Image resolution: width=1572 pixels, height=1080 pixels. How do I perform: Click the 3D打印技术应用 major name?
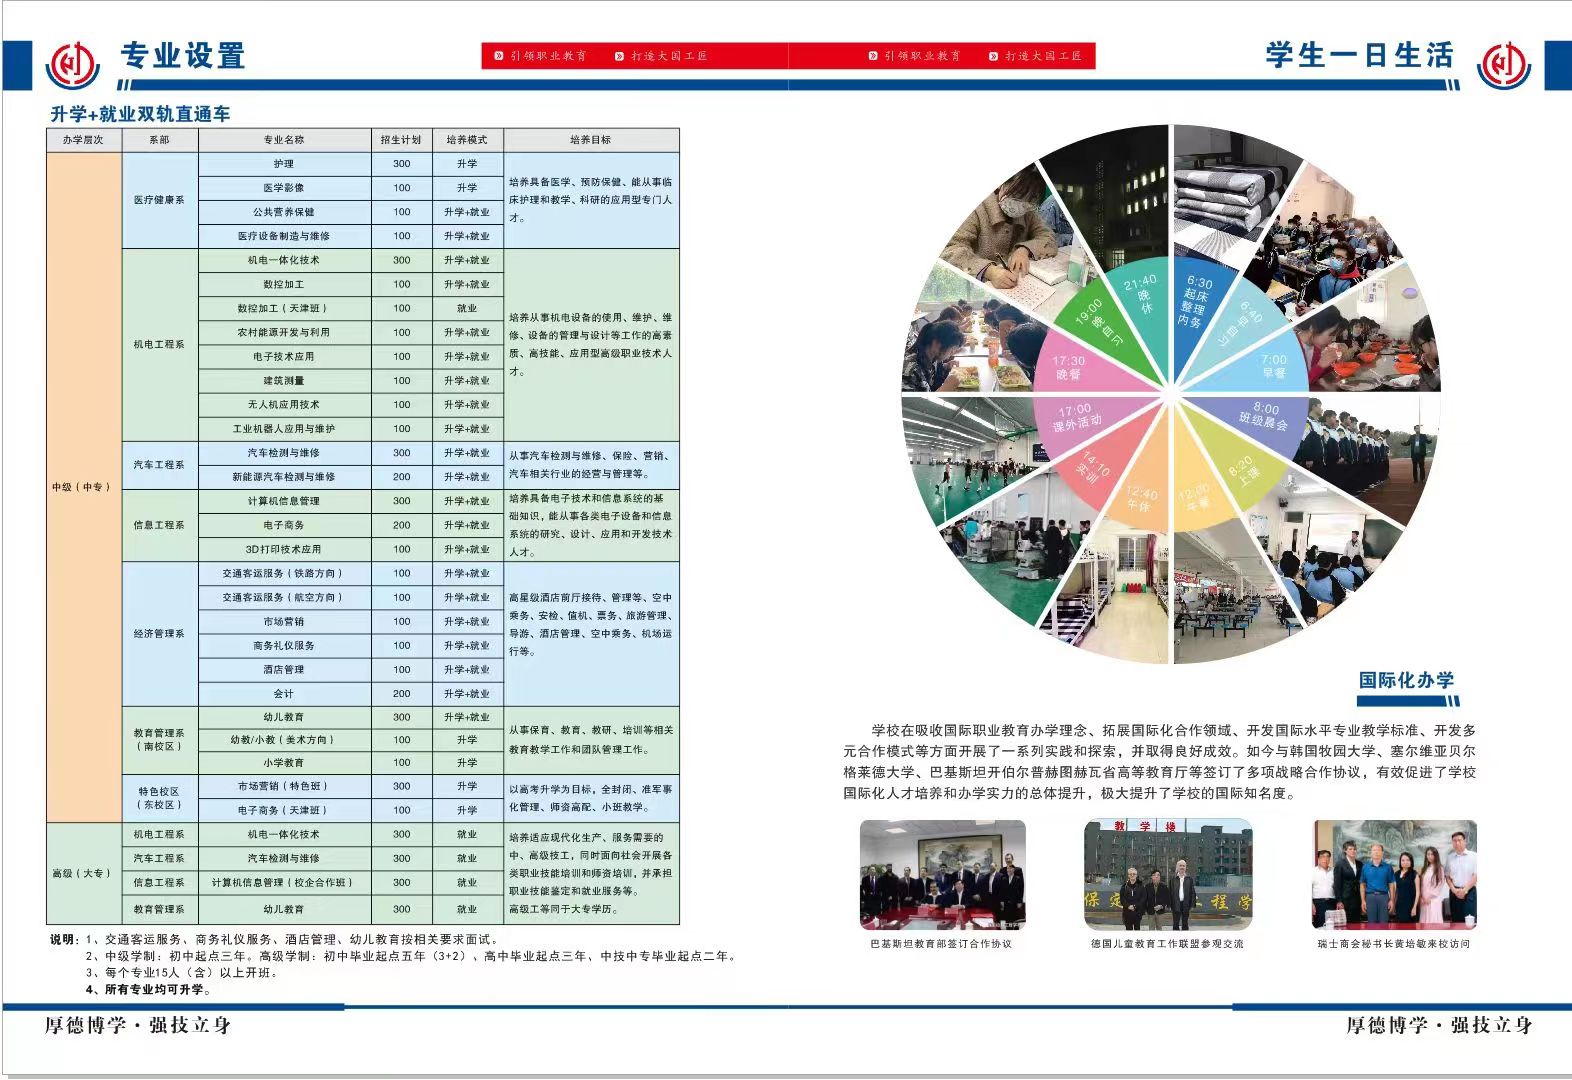pos(284,549)
